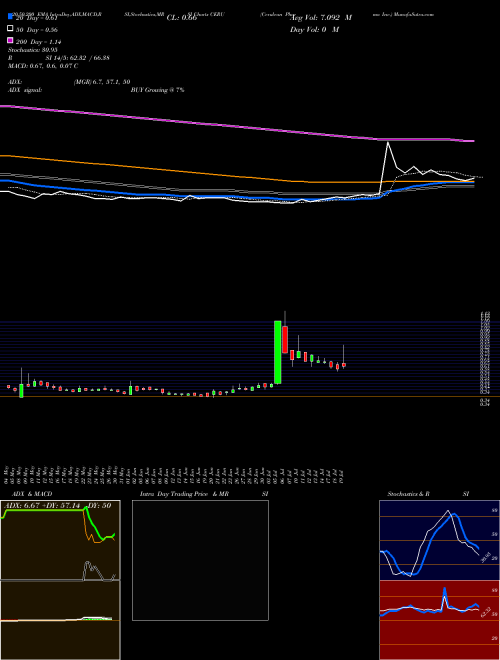The image size is (500, 660).
Task: Open the 'Stochastics & R' panel title
Action: (x=408, y=494)
